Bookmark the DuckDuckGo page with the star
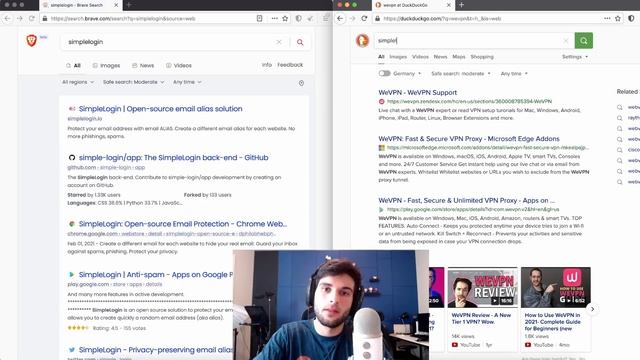This screenshot has width=640, height=360. click(x=618, y=18)
